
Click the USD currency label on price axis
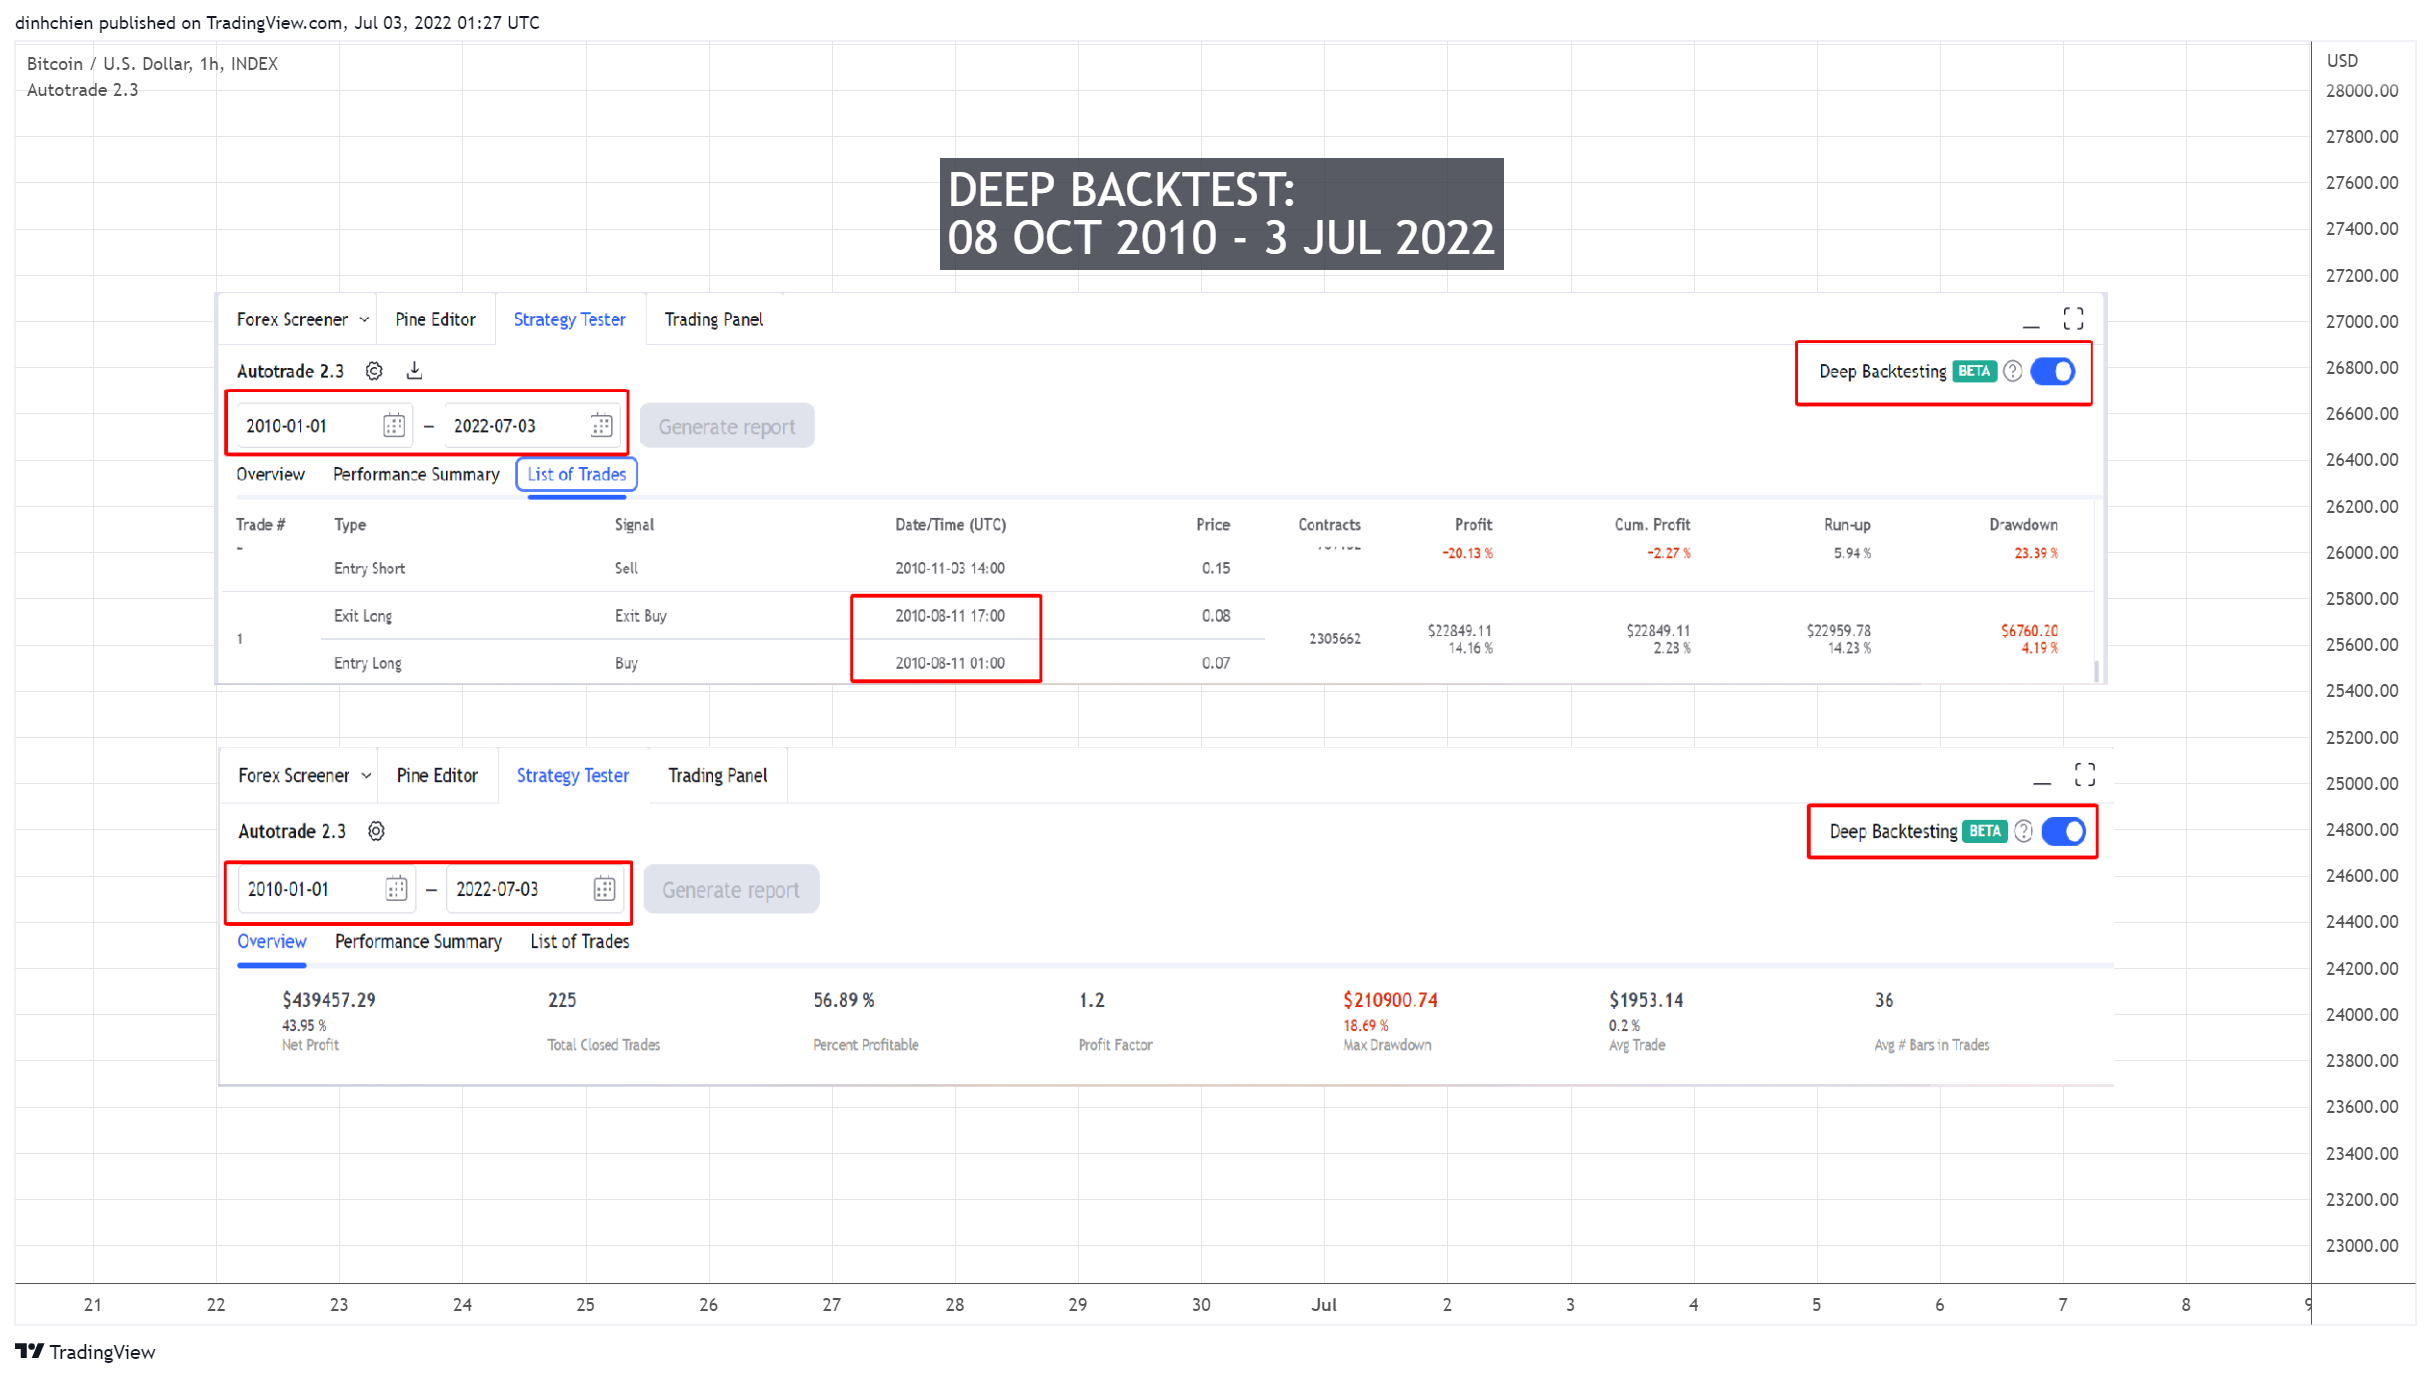click(x=2342, y=60)
